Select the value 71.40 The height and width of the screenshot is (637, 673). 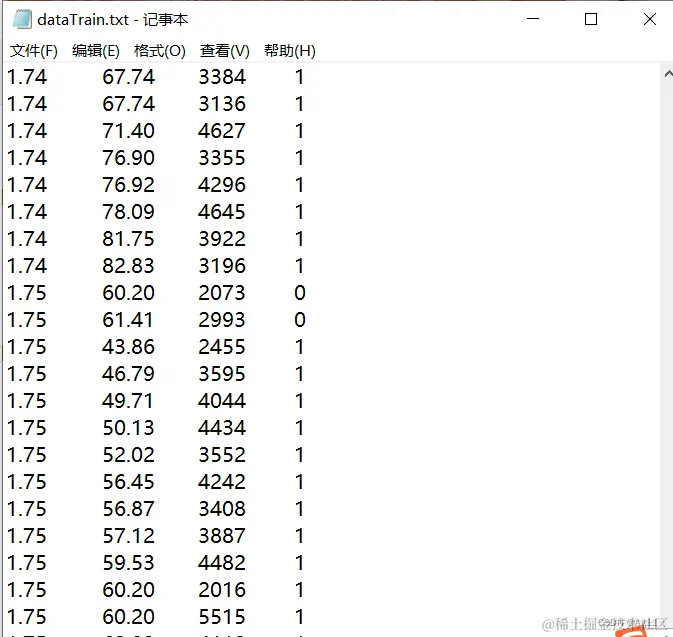[128, 131]
